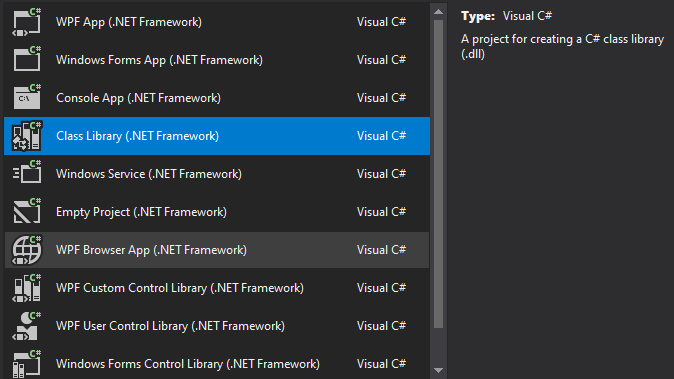Click the Console App template icon
674x379 pixels.
27,98
